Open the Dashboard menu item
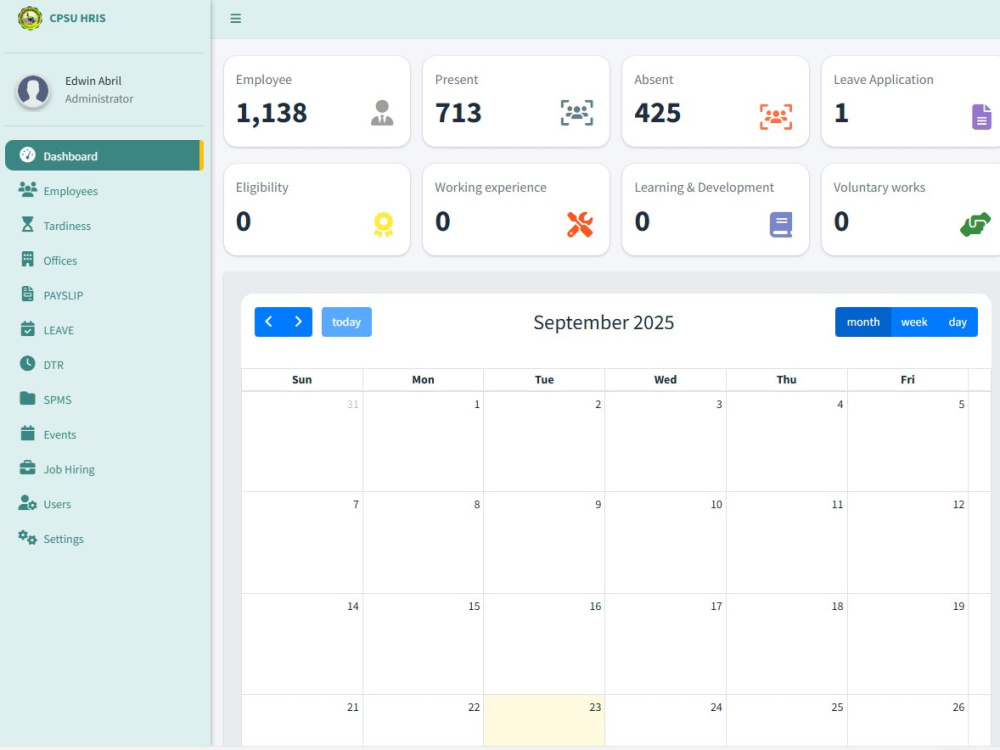The width and height of the screenshot is (1000, 750). click(x=104, y=156)
